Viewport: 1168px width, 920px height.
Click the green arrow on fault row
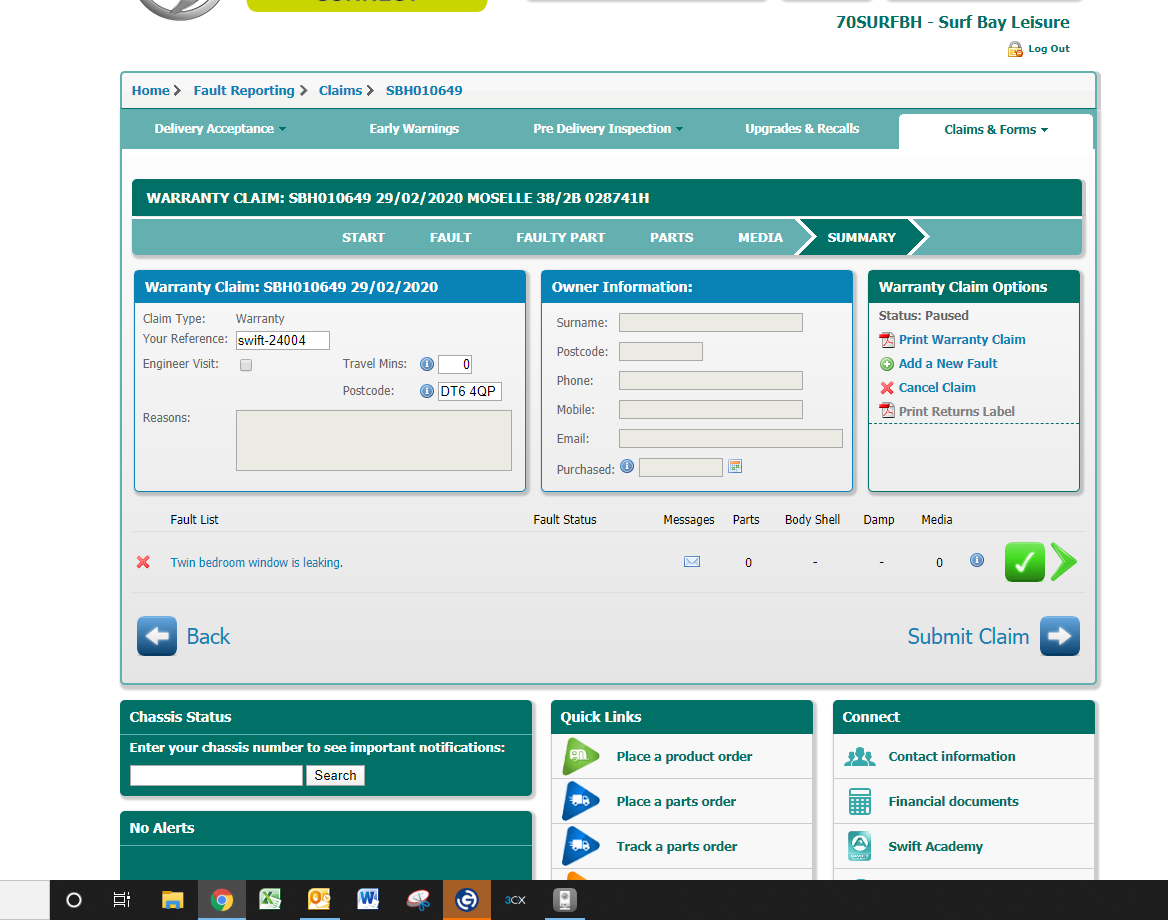(1064, 562)
